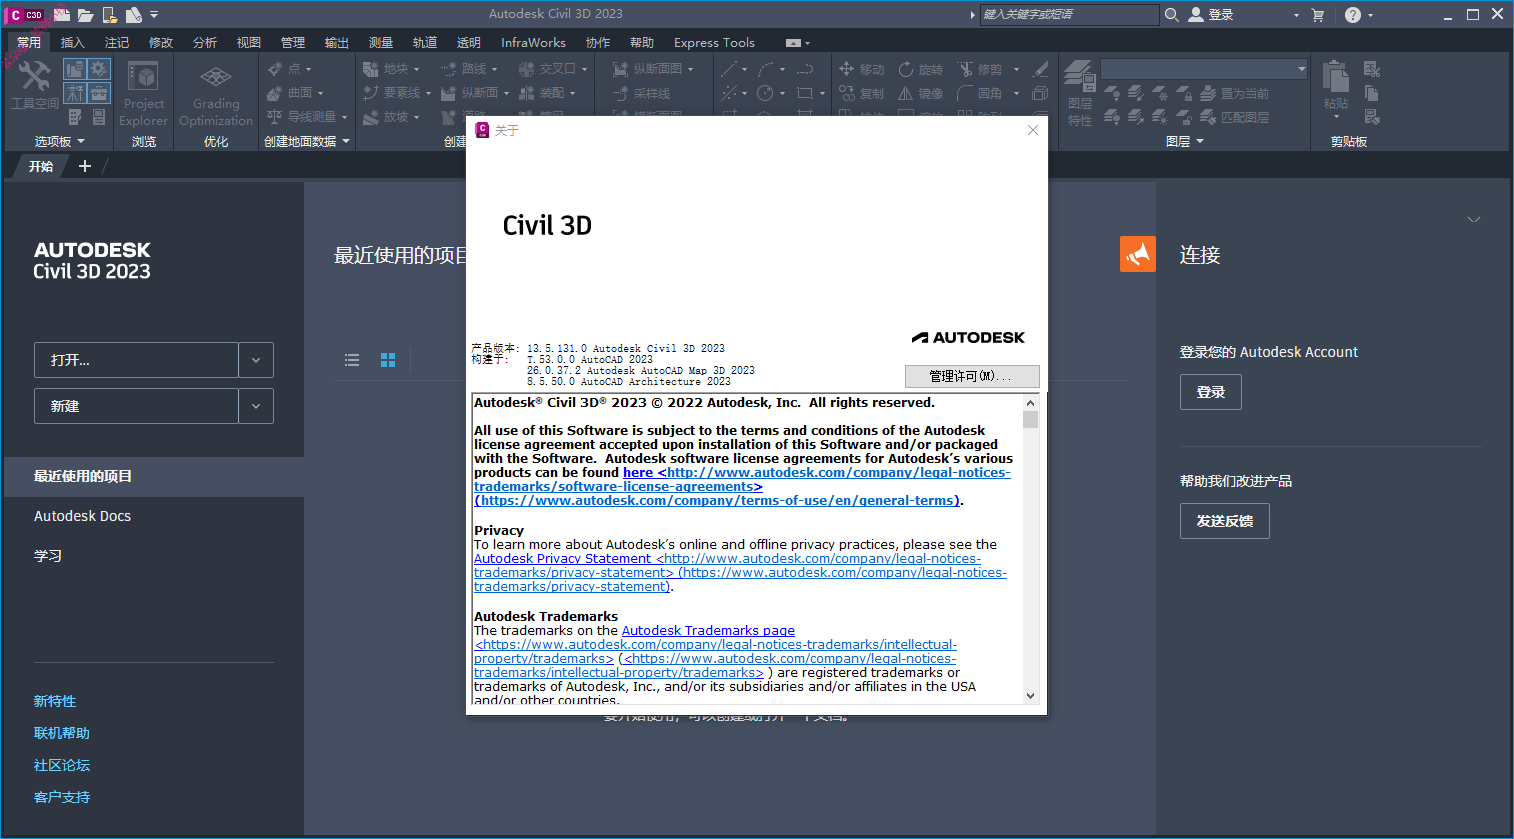Click the Traverse (导线测量) icon
This screenshot has width=1514, height=839.
point(275,117)
